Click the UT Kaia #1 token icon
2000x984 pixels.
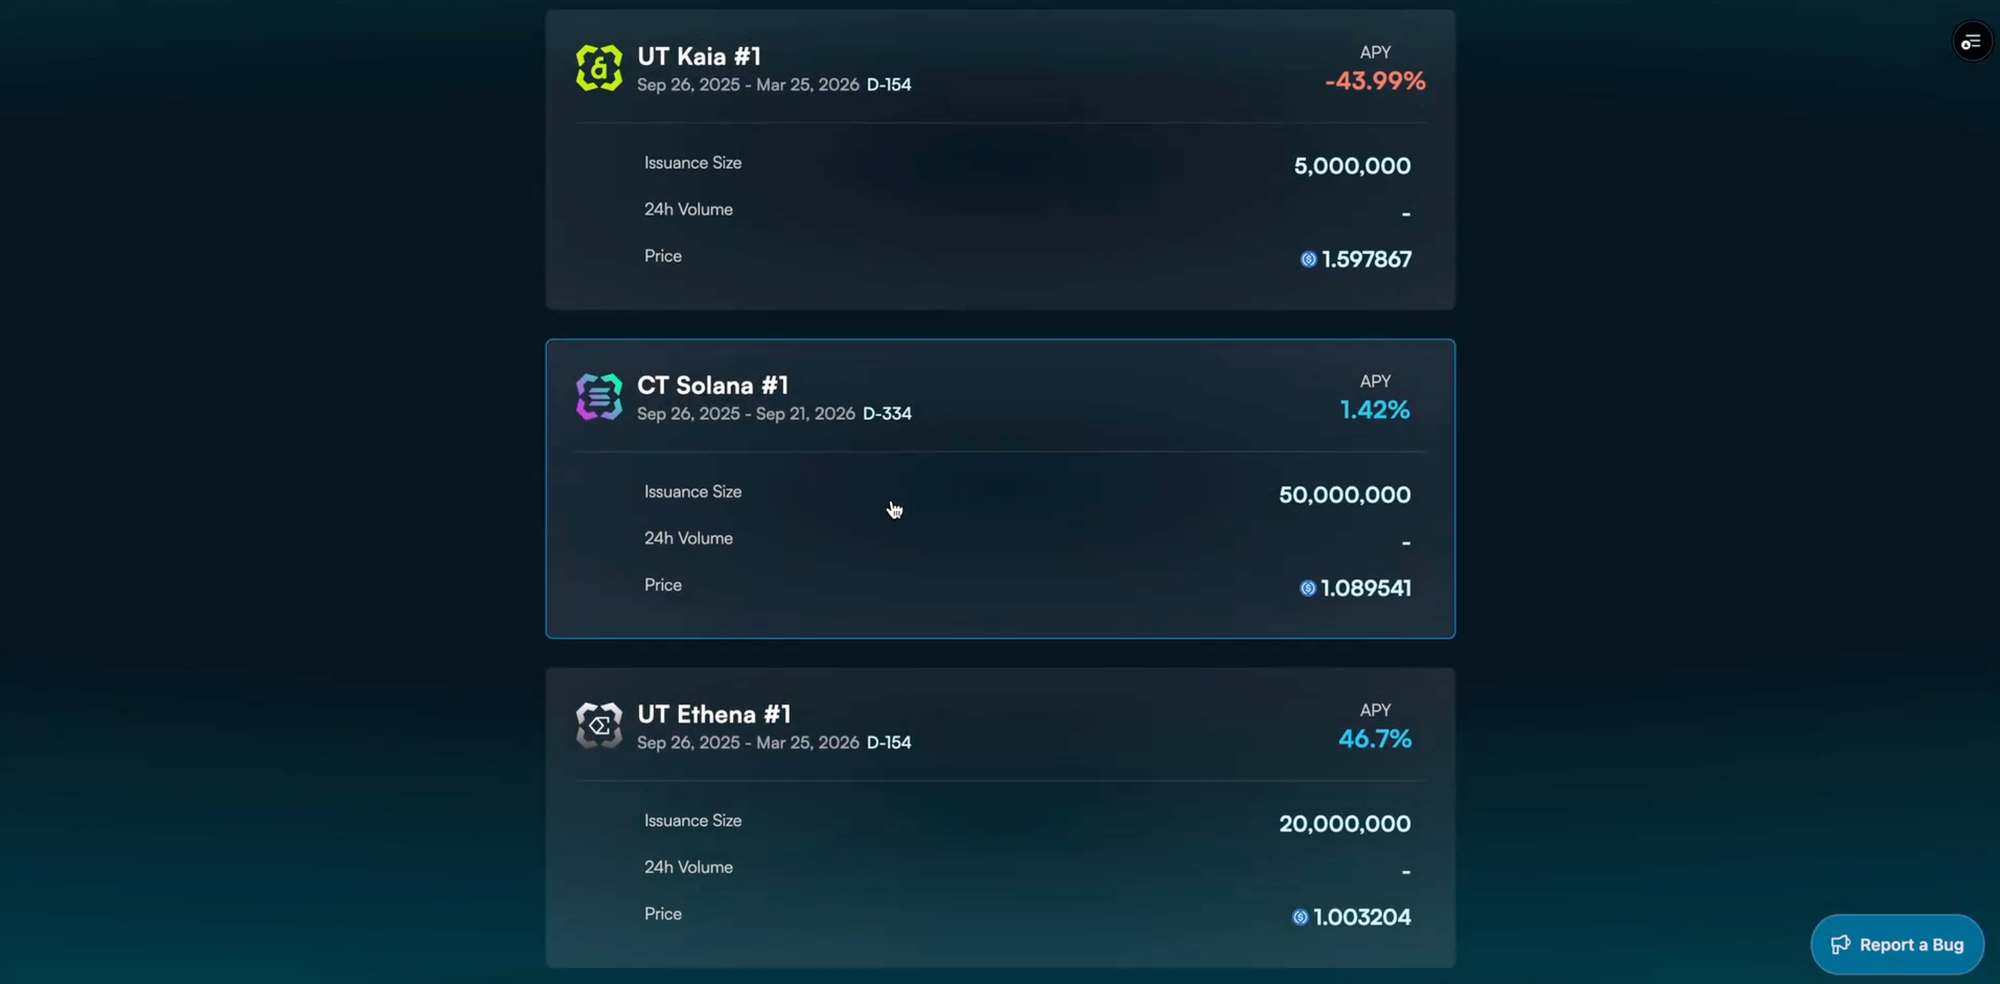(x=599, y=68)
